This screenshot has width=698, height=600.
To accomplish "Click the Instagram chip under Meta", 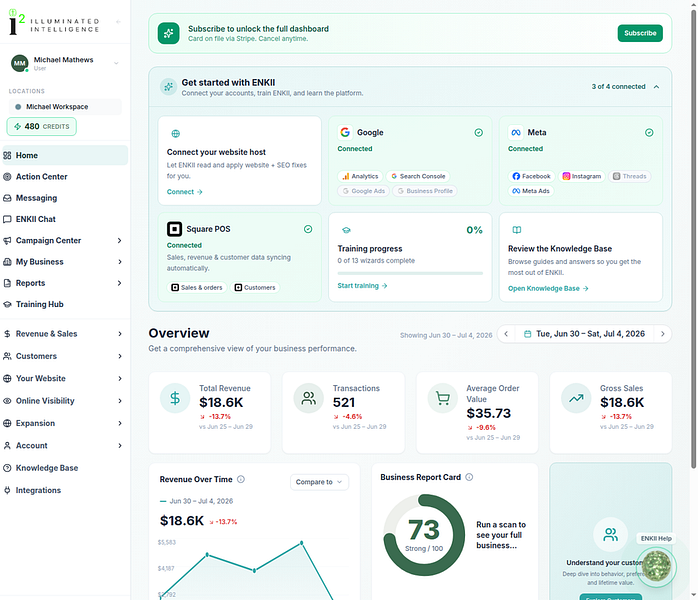I will (x=582, y=176).
